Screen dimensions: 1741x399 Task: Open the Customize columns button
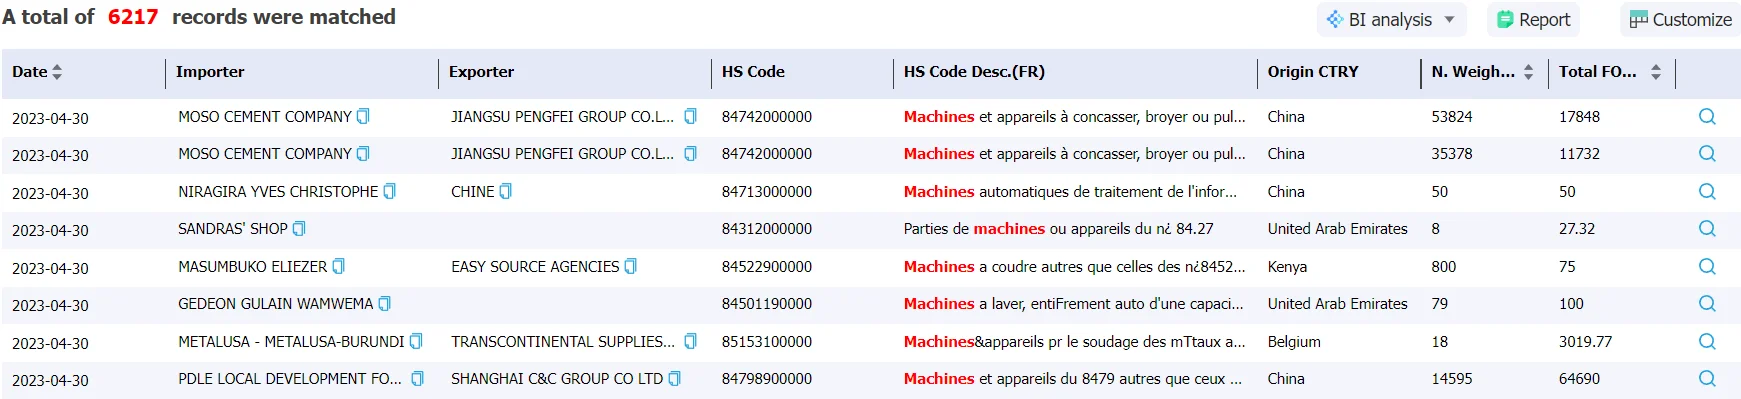[1680, 20]
